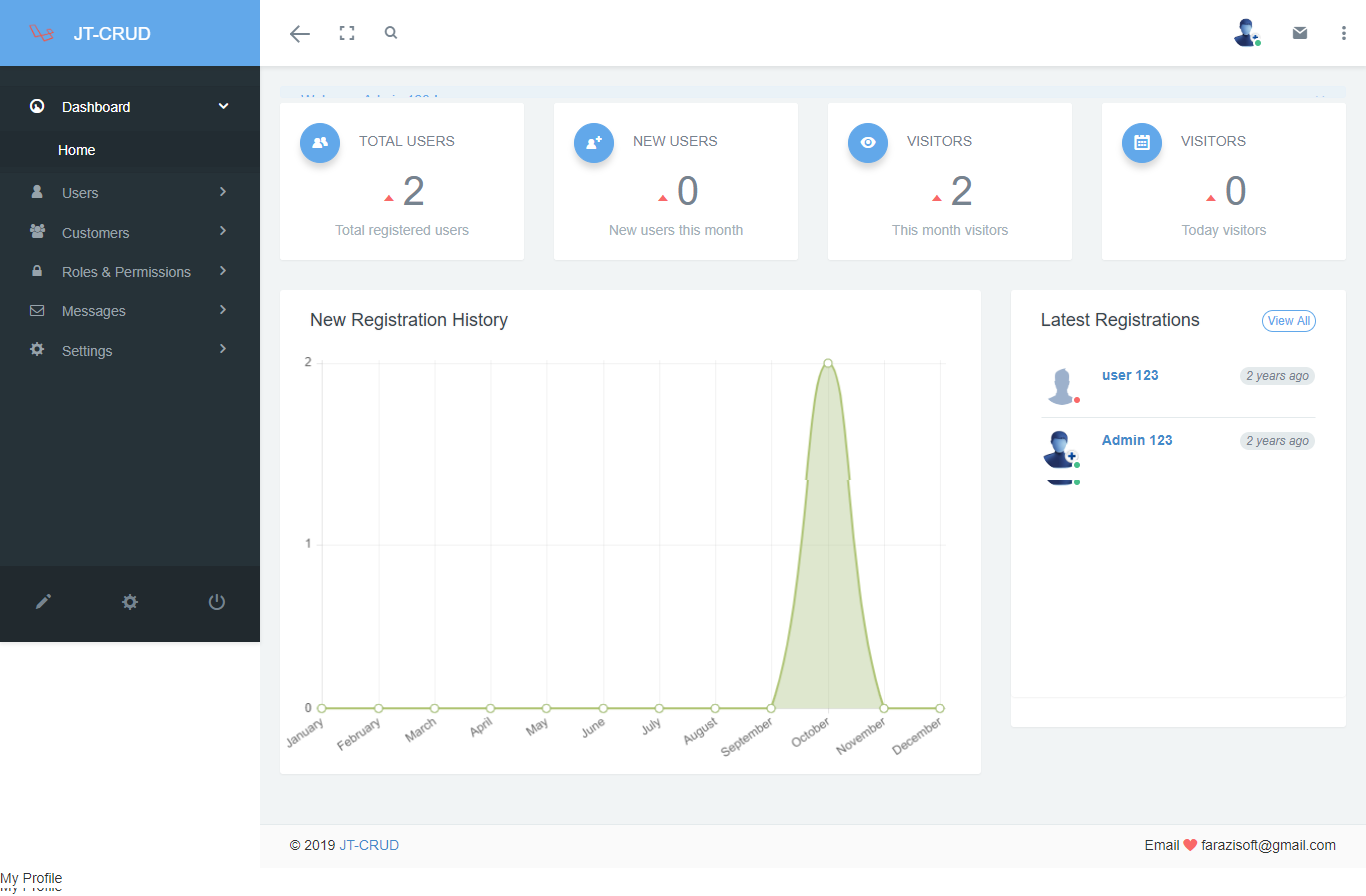Click the calendar icon on Today visitors card
Image resolution: width=1366 pixels, height=896 pixels.
pyautogui.click(x=1142, y=142)
